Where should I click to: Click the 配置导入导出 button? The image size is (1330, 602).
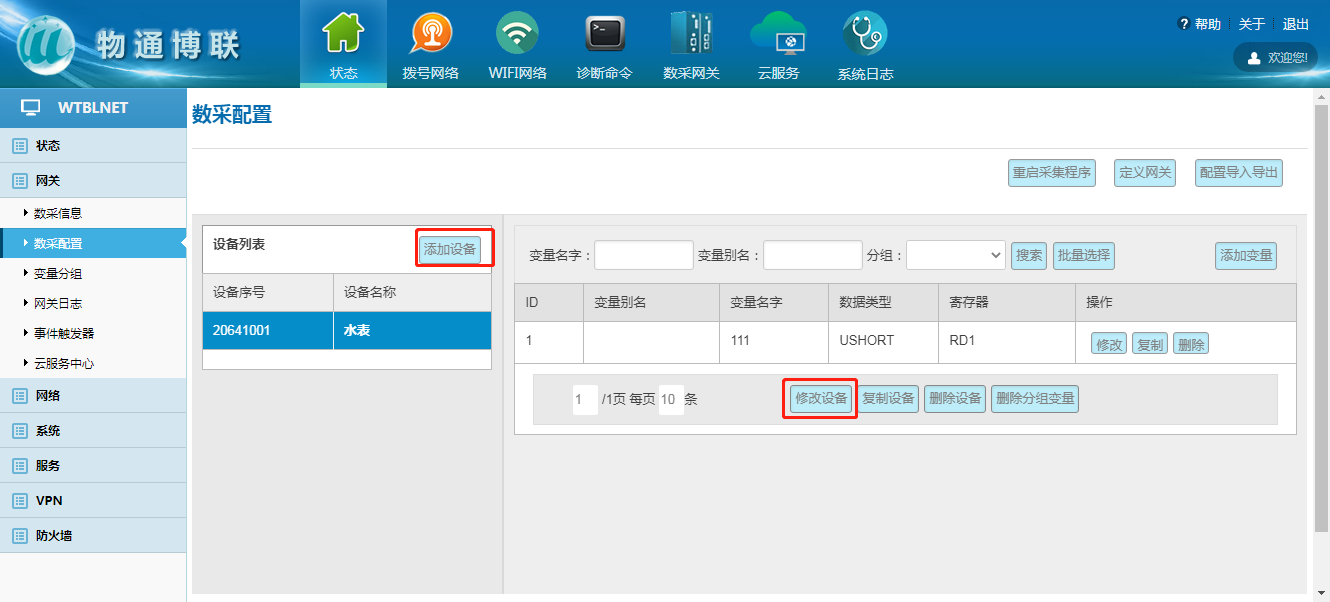point(1239,173)
